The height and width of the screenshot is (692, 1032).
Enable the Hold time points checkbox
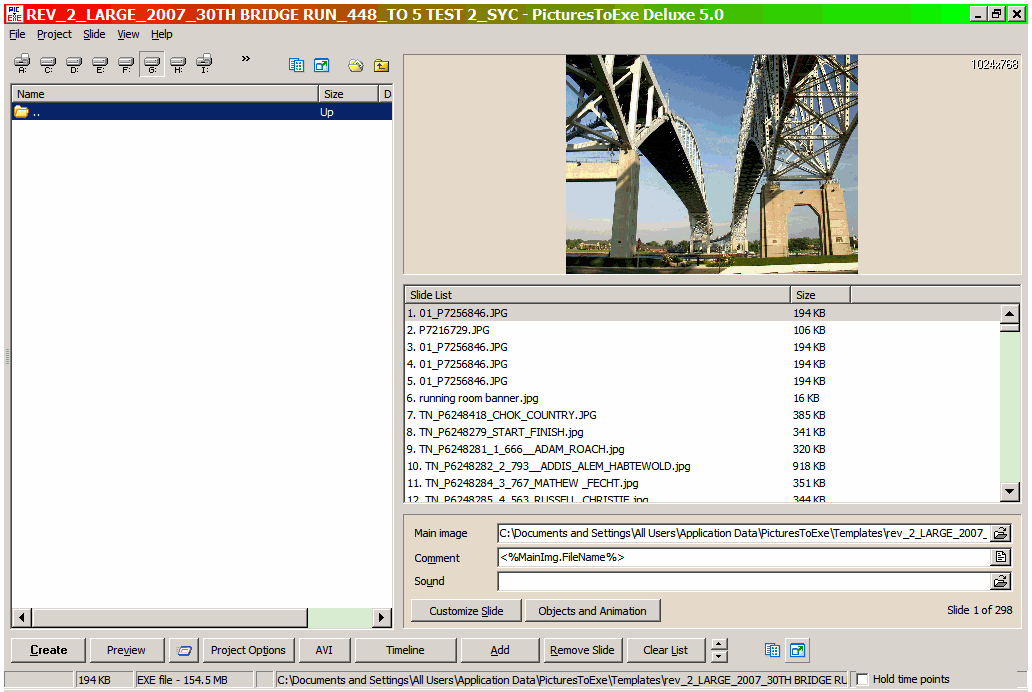point(862,680)
